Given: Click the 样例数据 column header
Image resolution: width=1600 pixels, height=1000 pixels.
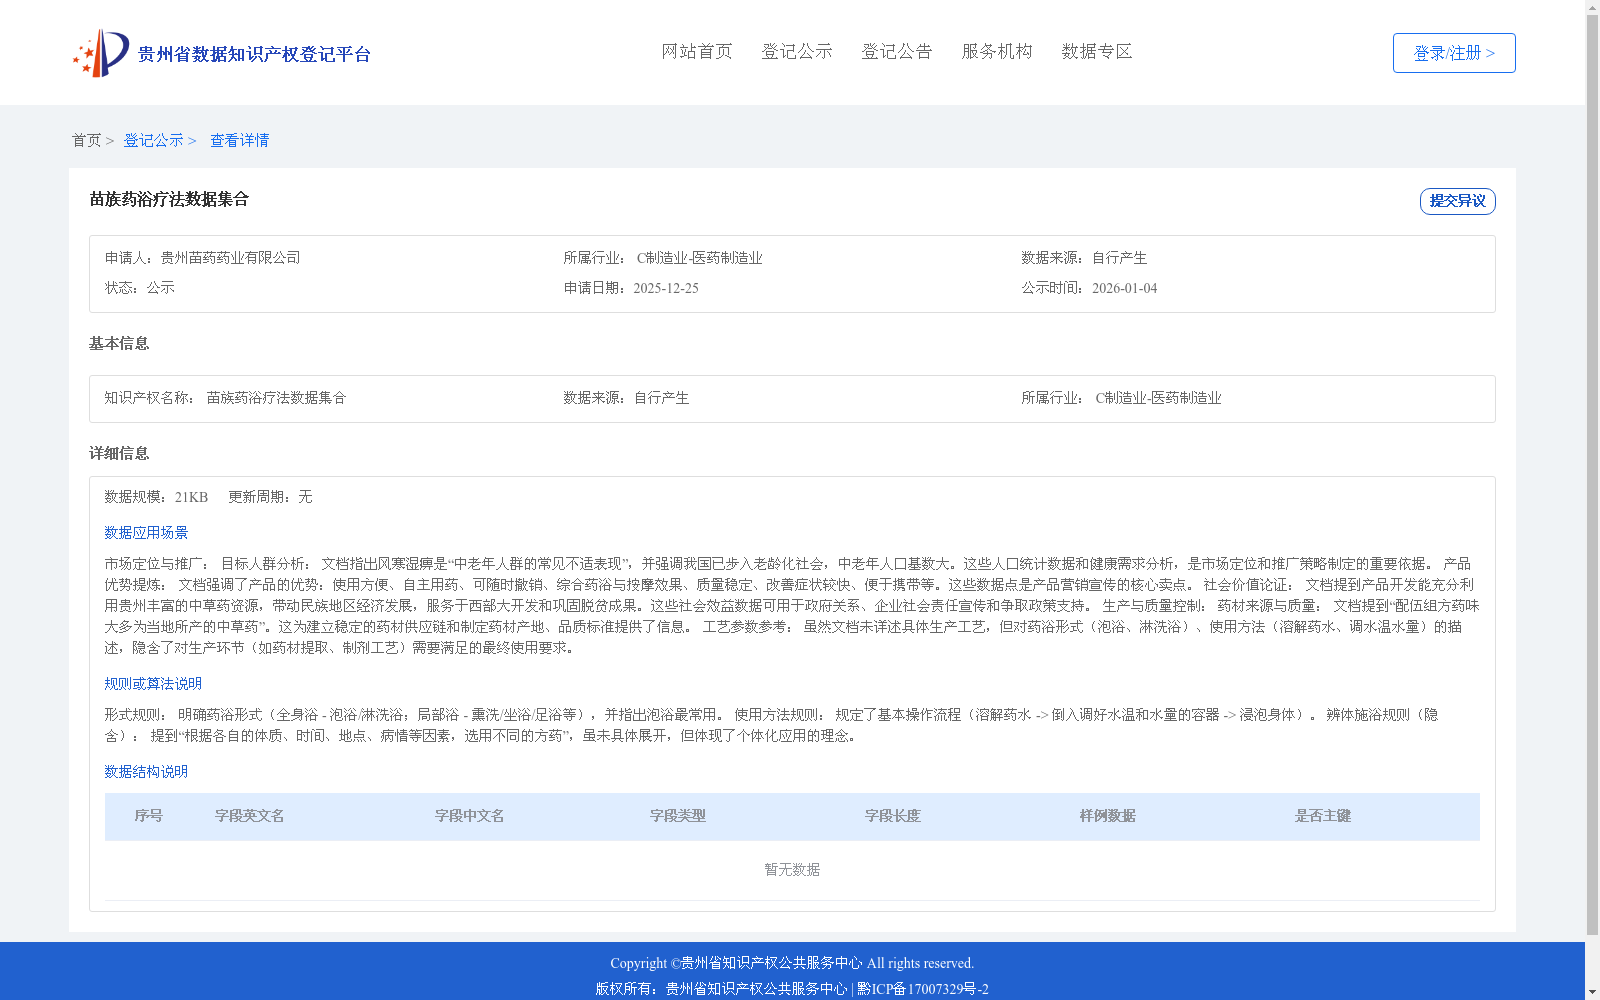Looking at the screenshot, I should point(1107,816).
